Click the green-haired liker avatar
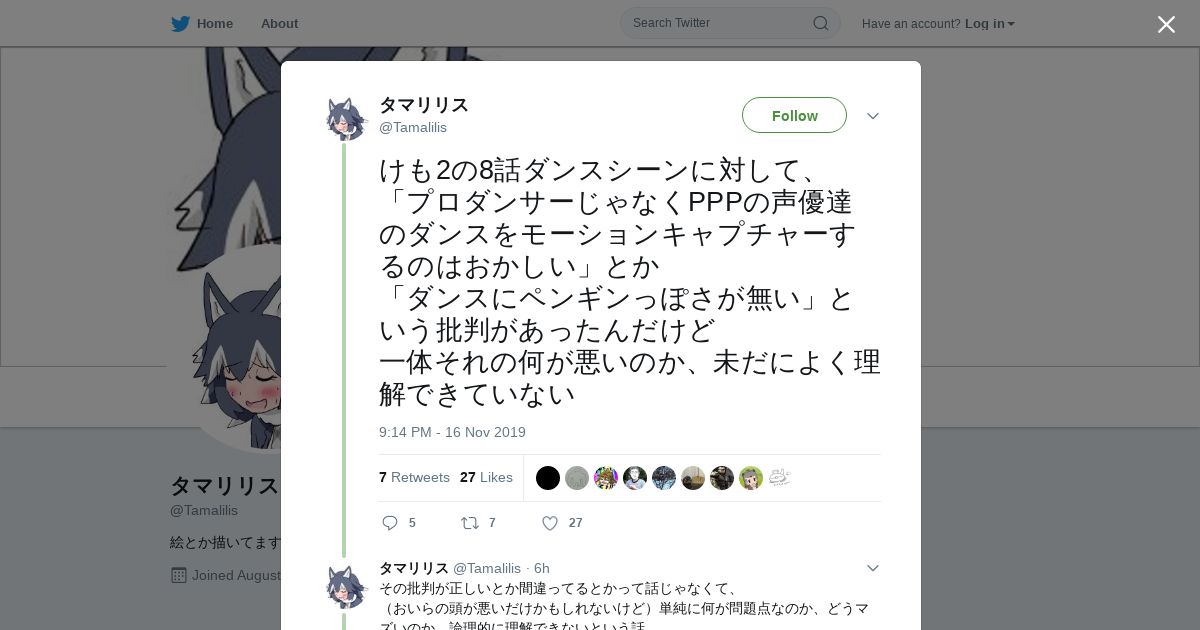The width and height of the screenshot is (1200, 630). 751,478
